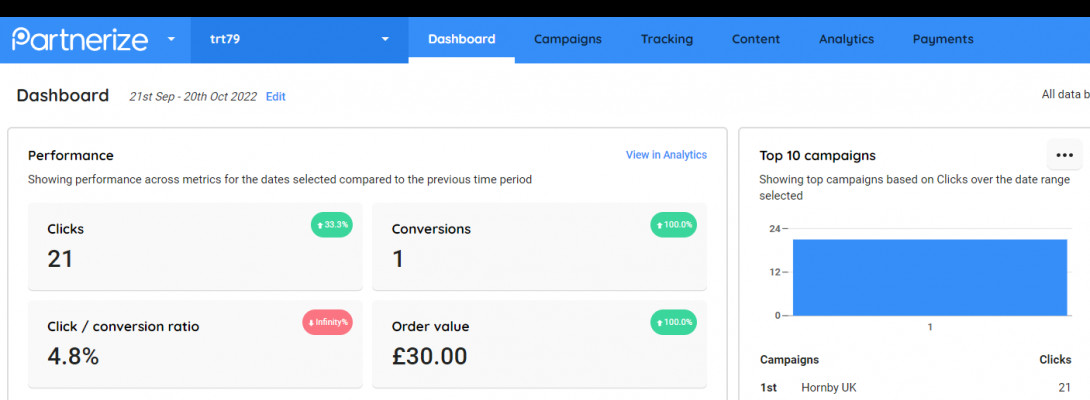Image resolution: width=1090 pixels, height=400 pixels.
Task: Go to the Tracking tab
Action: 666,39
